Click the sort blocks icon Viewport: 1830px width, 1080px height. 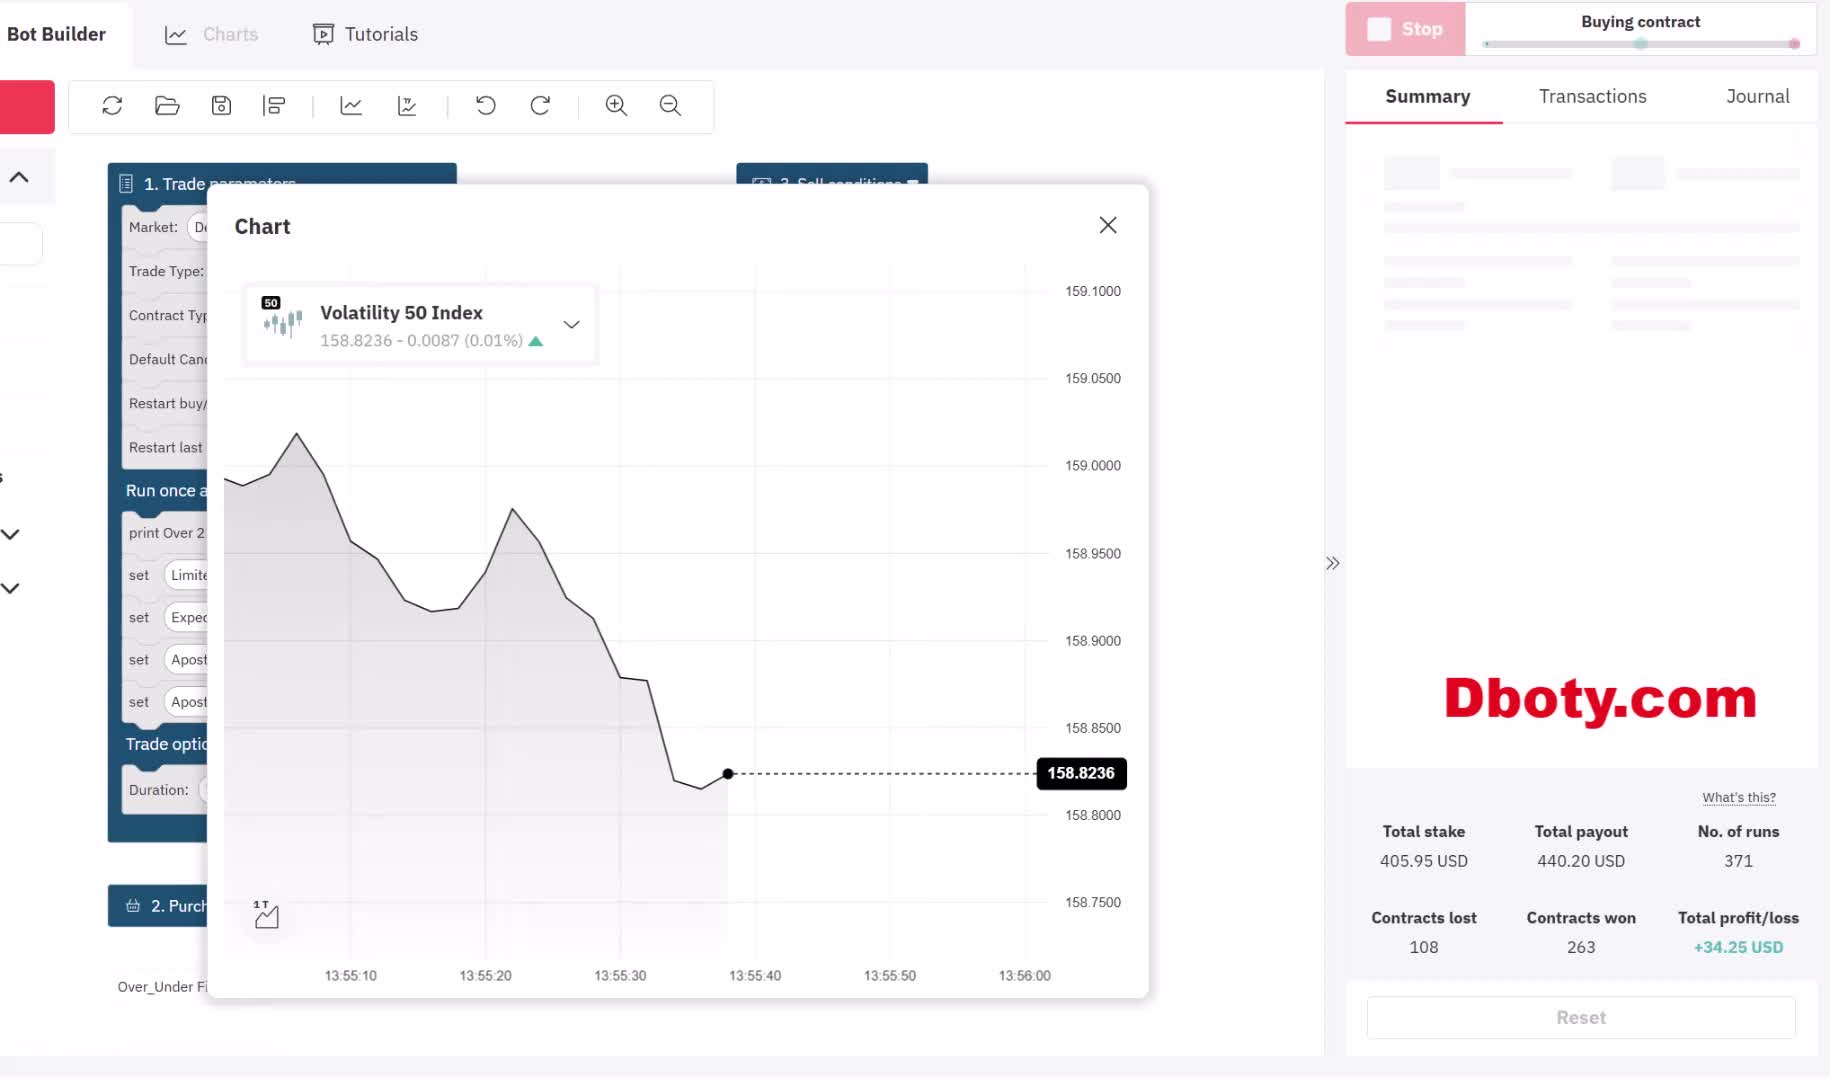(274, 106)
